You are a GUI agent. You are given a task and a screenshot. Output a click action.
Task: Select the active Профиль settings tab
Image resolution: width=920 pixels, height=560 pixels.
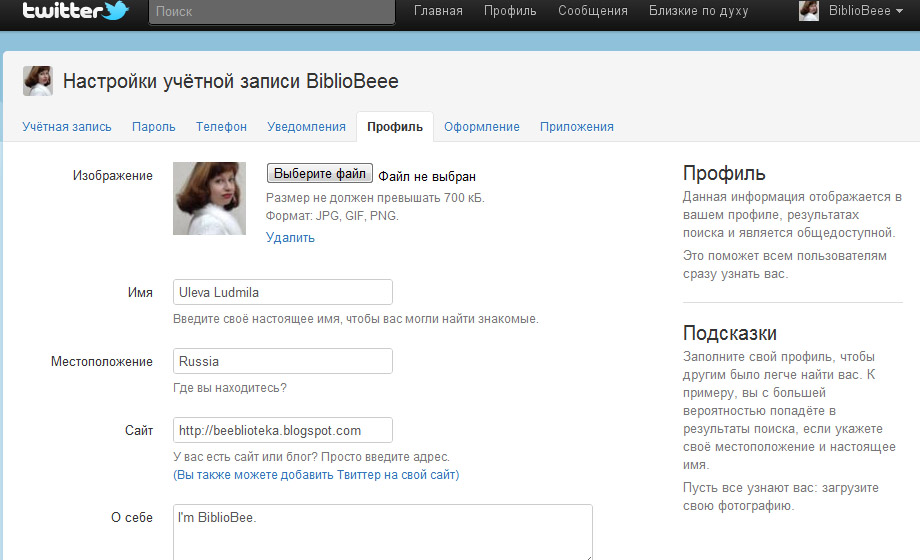[395, 127]
